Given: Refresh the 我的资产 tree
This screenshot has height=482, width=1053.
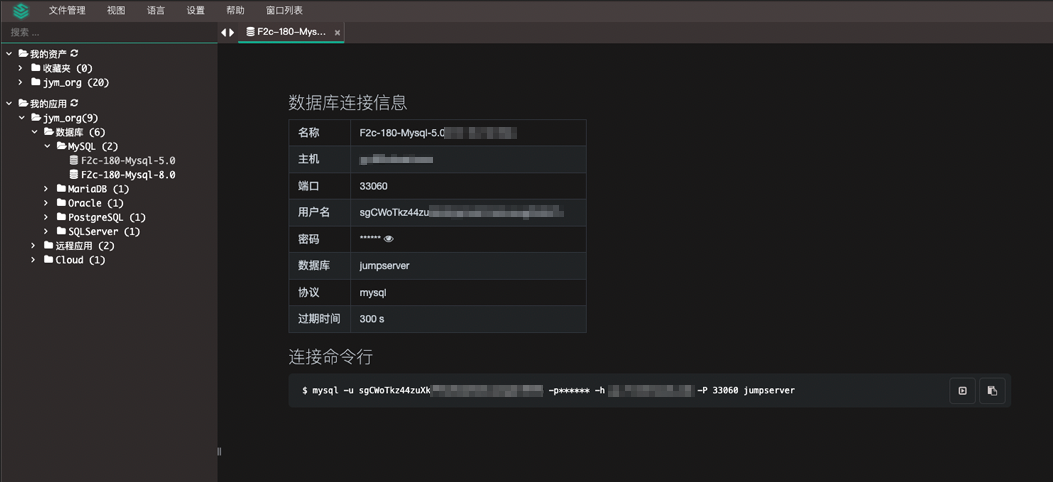Looking at the screenshot, I should pyautogui.click(x=74, y=54).
